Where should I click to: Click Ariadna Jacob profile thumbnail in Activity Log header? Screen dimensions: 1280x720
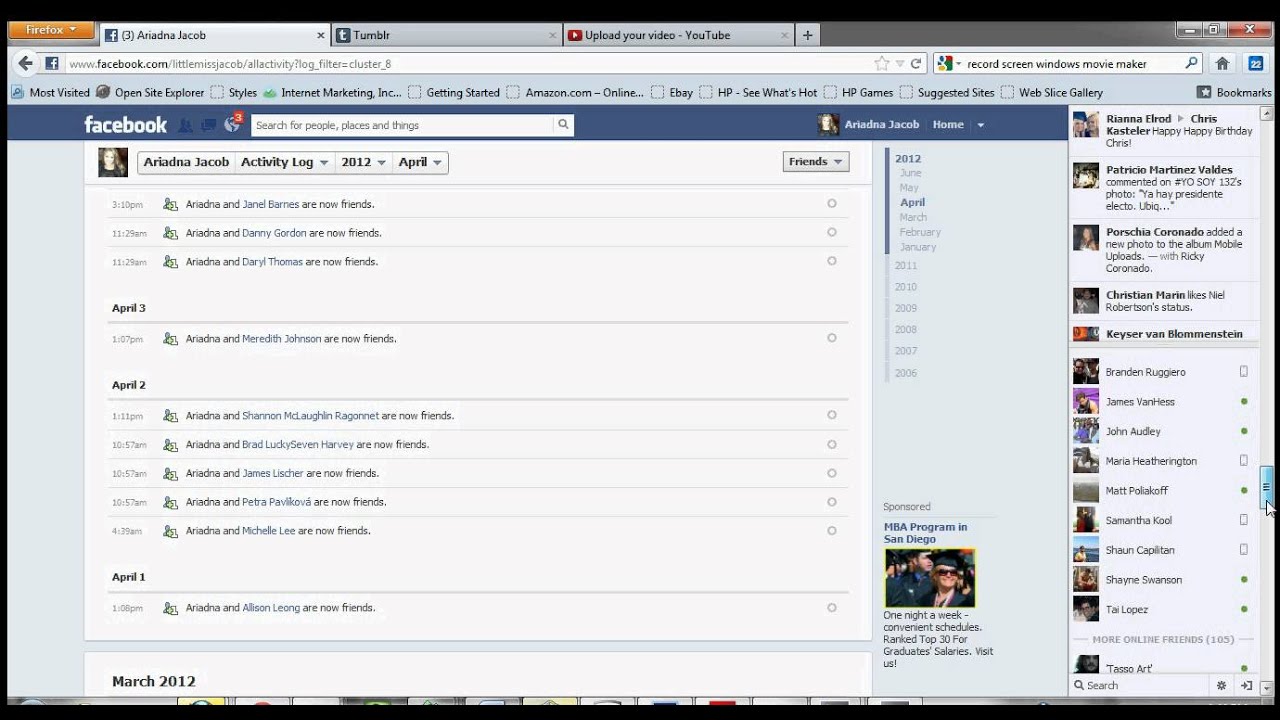[113, 162]
